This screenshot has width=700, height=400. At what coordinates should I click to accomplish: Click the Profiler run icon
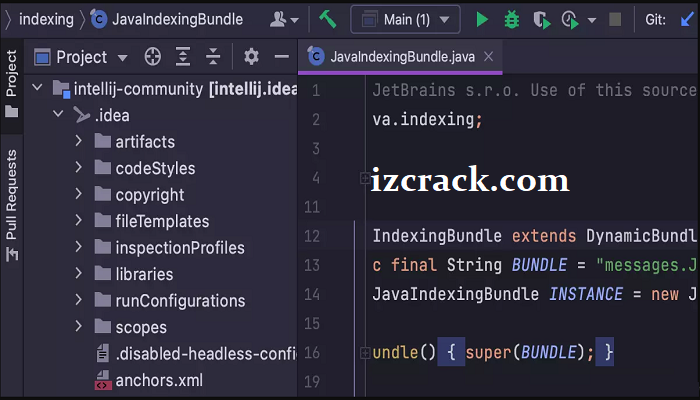[x=570, y=20]
